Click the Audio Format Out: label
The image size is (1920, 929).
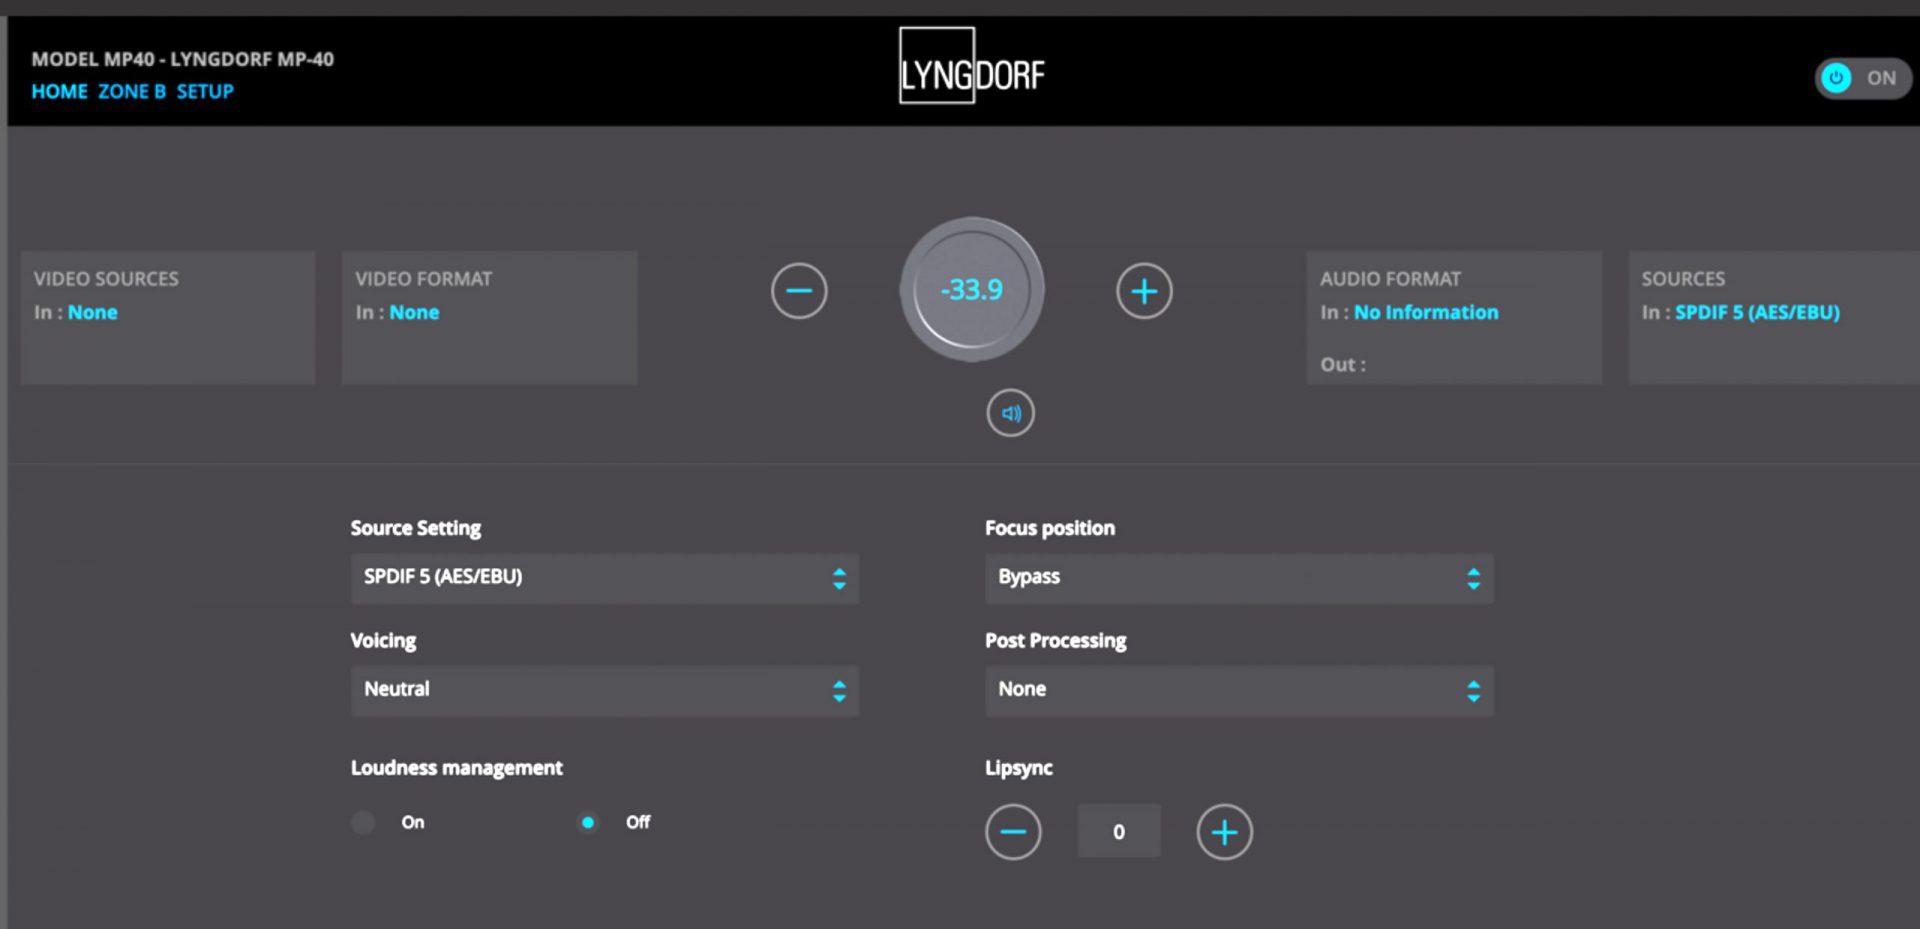[1343, 365]
